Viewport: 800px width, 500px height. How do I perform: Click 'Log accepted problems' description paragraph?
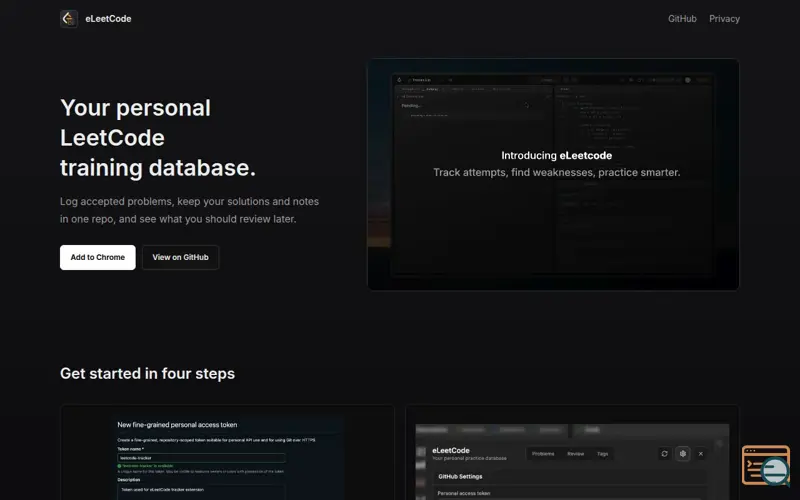(189, 210)
